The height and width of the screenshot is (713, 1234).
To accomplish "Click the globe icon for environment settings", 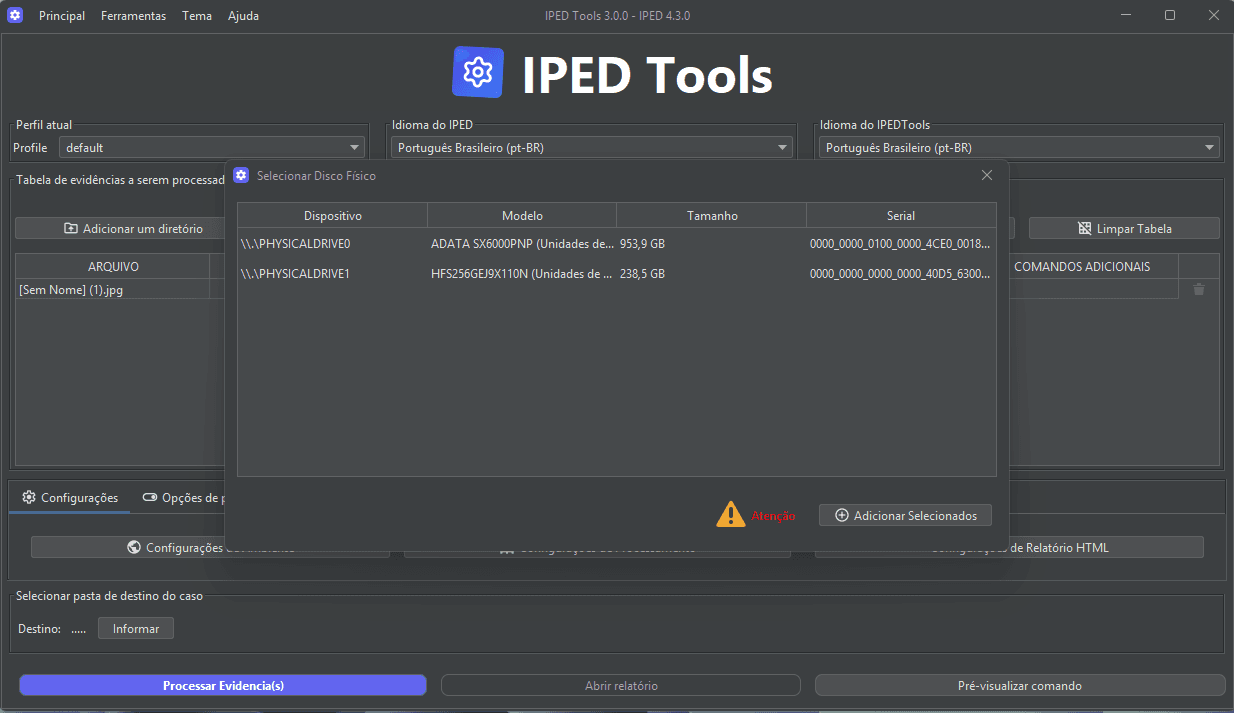I will coord(133,547).
